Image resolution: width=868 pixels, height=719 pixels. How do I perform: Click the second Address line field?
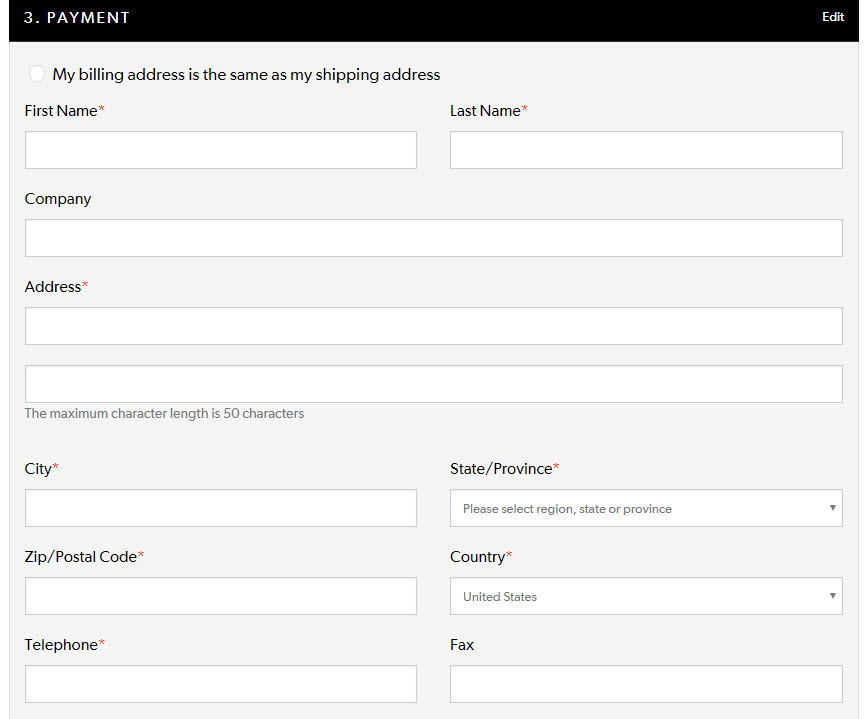coord(433,384)
